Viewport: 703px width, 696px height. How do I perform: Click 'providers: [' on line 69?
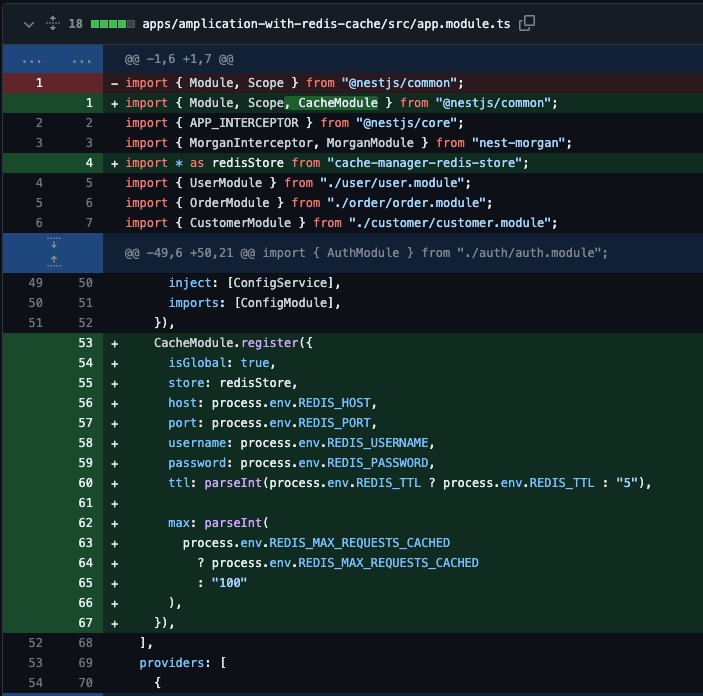coord(183,663)
